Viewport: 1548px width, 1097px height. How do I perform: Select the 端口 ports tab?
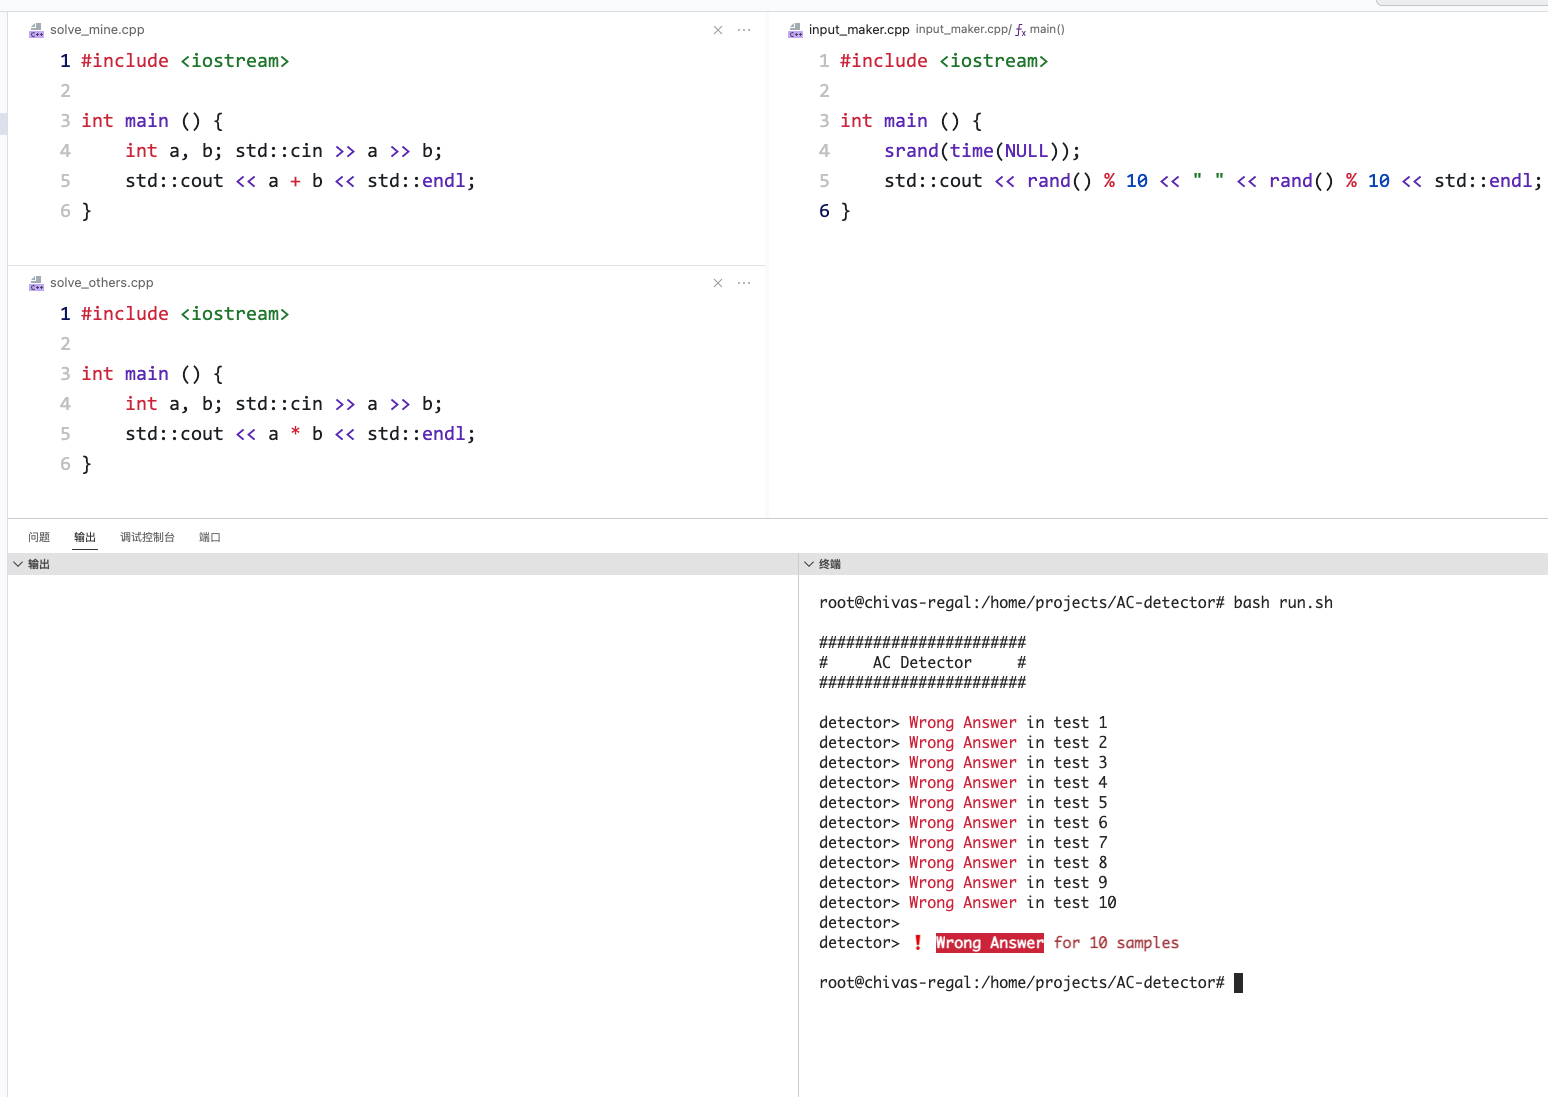pyautogui.click(x=210, y=536)
